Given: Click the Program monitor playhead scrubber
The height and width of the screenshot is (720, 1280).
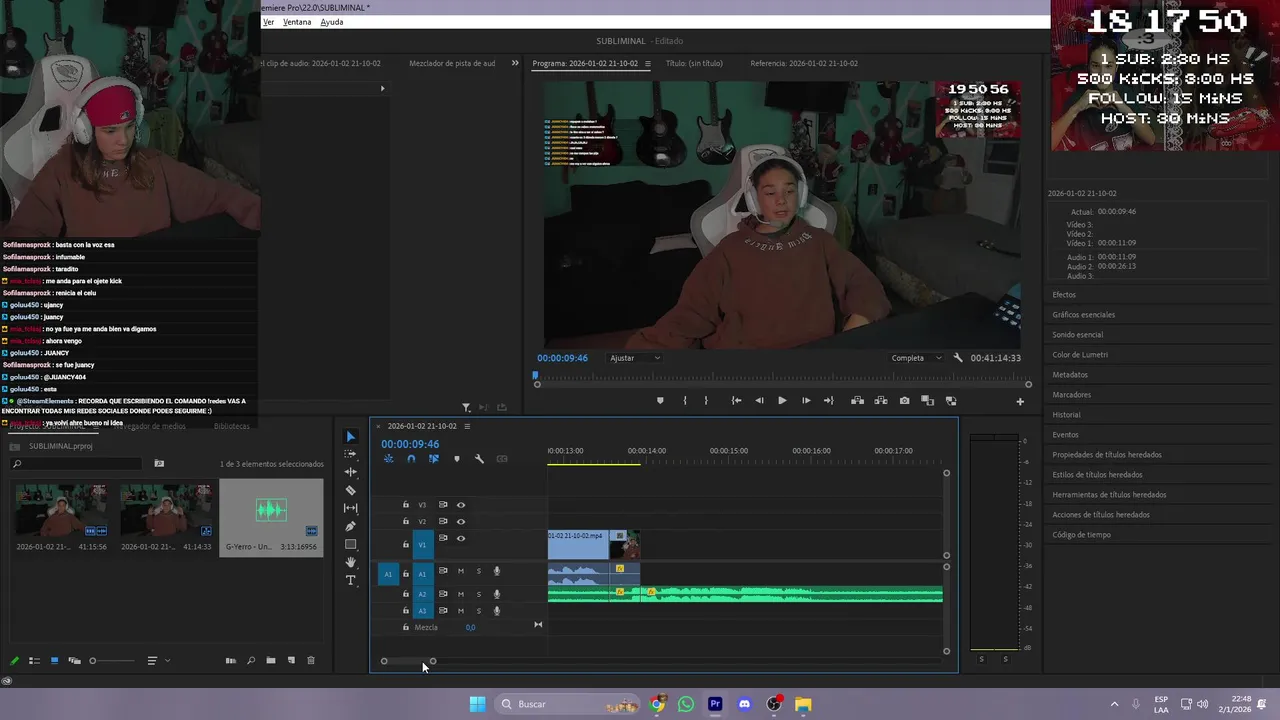Looking at the screenshot, I should (536, 376).
